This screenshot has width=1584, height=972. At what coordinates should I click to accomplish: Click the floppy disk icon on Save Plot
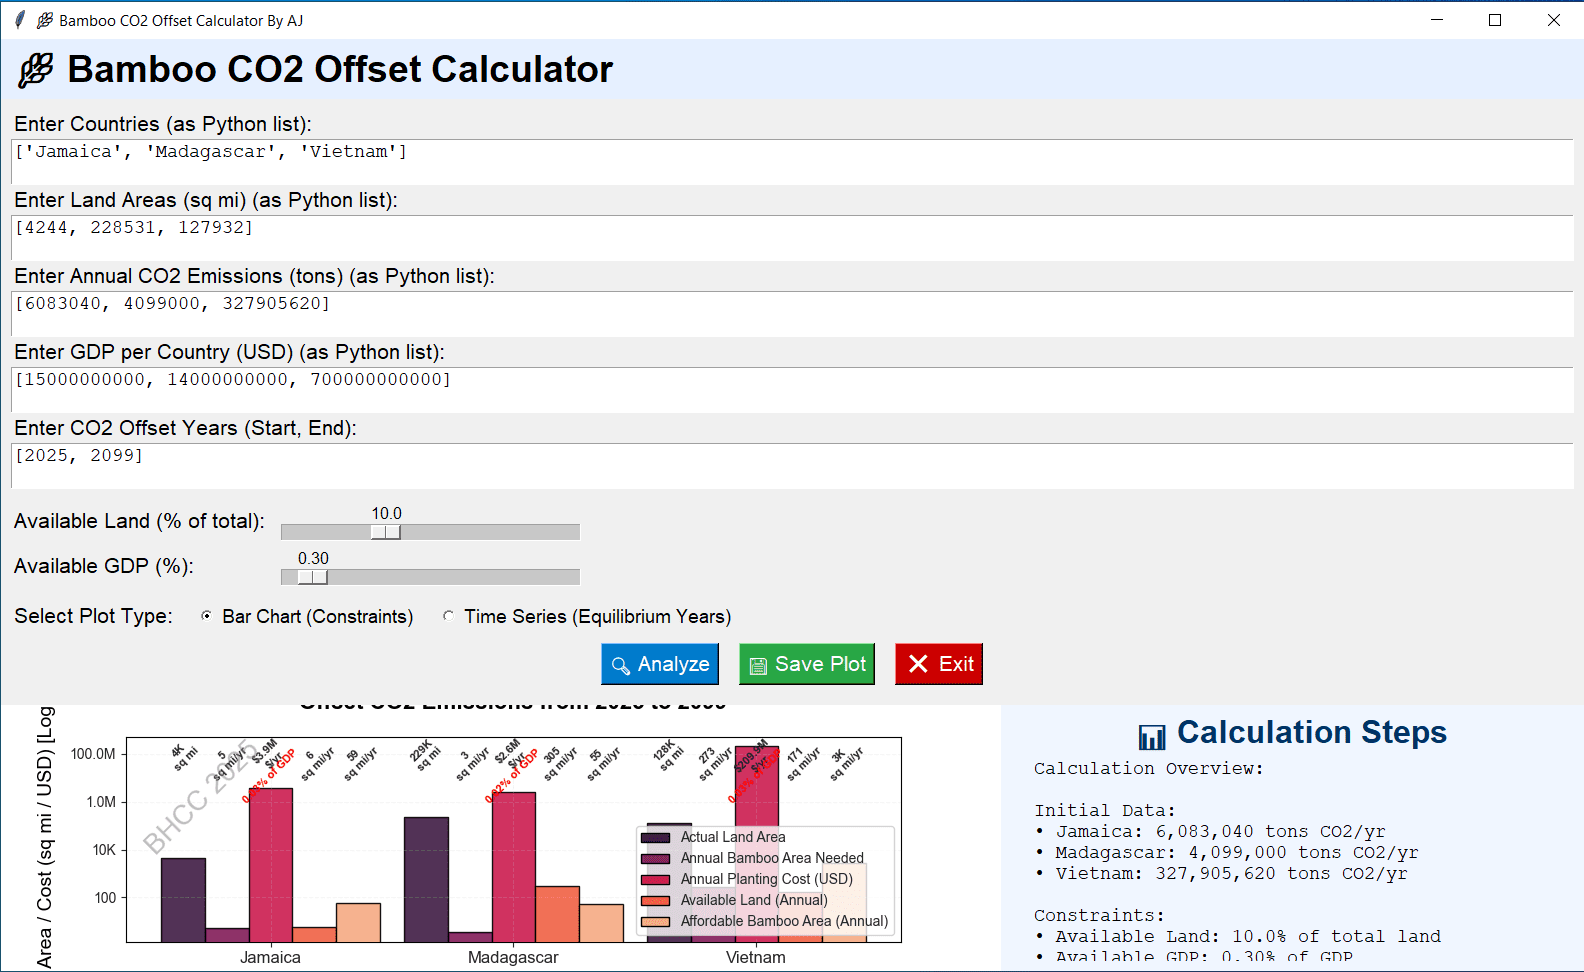758,665
